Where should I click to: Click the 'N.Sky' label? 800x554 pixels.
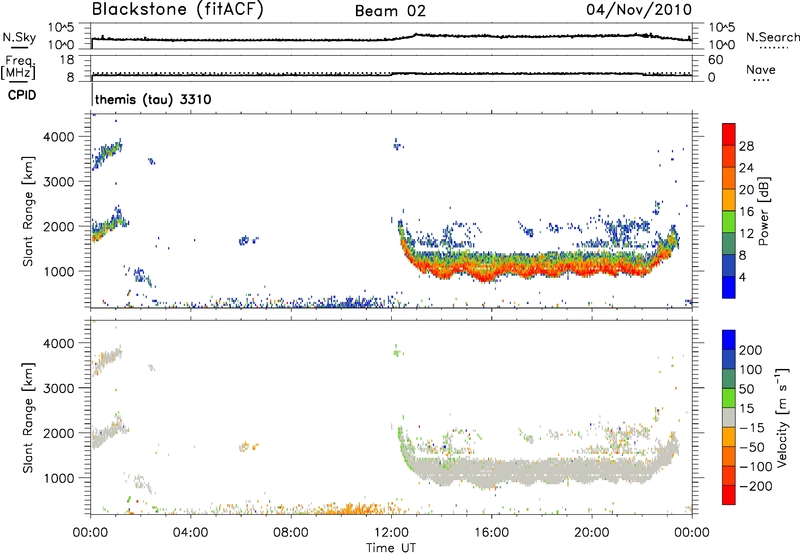[x=19, y=37]
